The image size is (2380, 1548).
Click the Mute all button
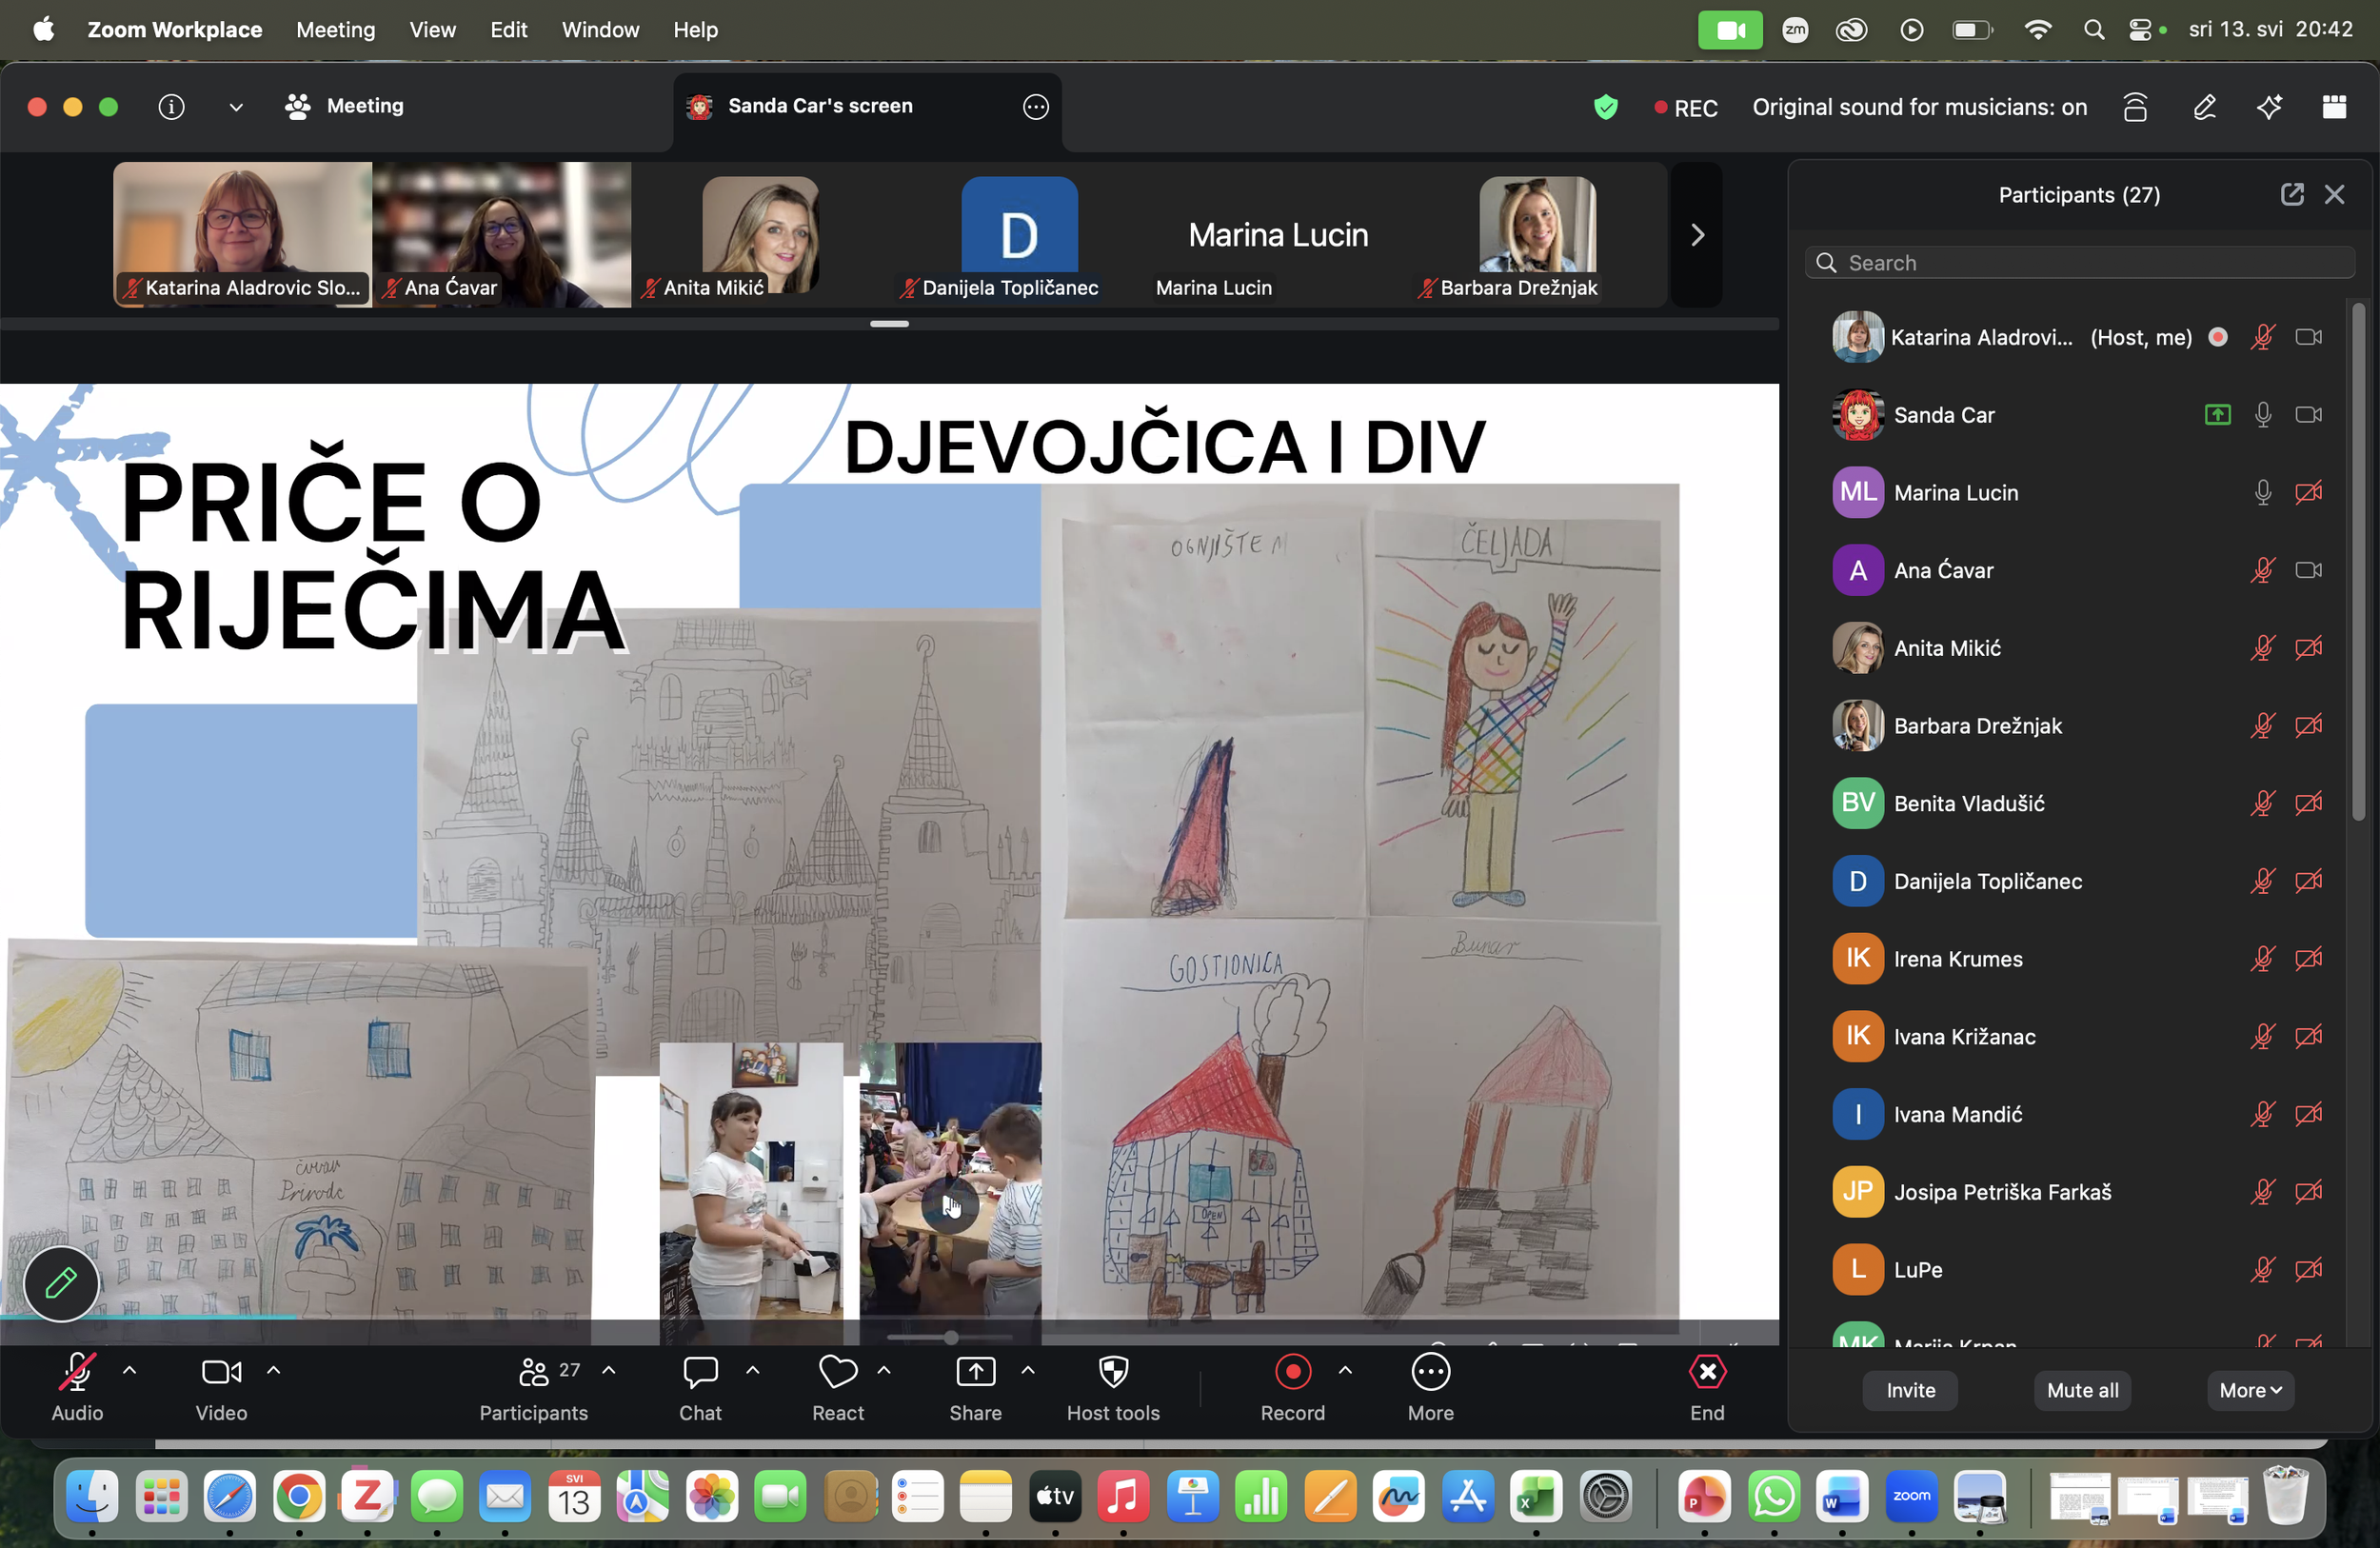click(2082, 1390)
